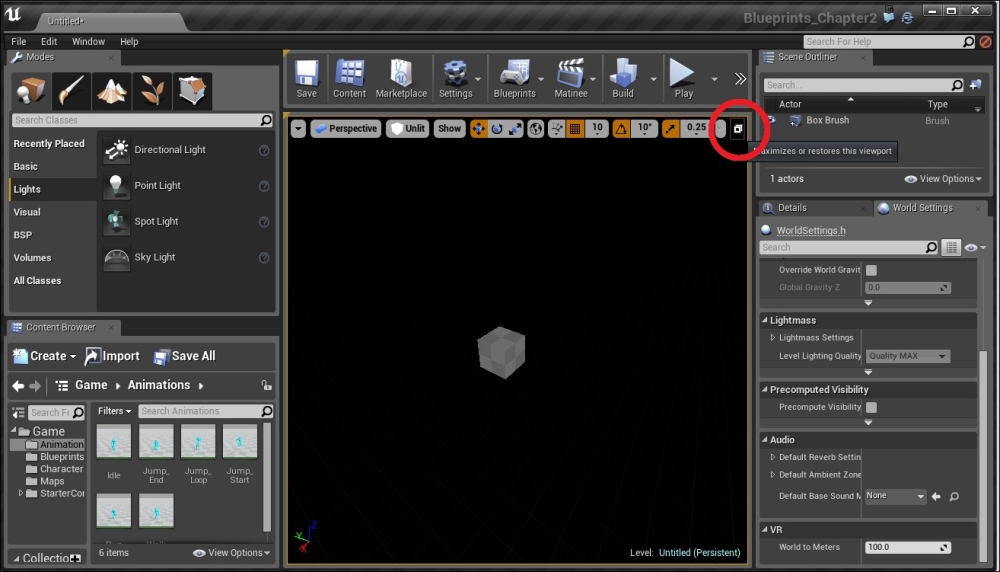Toggle grid snapping icon
The height and width of the screenshot is (572, 1000).
click(x=575, y=129)
